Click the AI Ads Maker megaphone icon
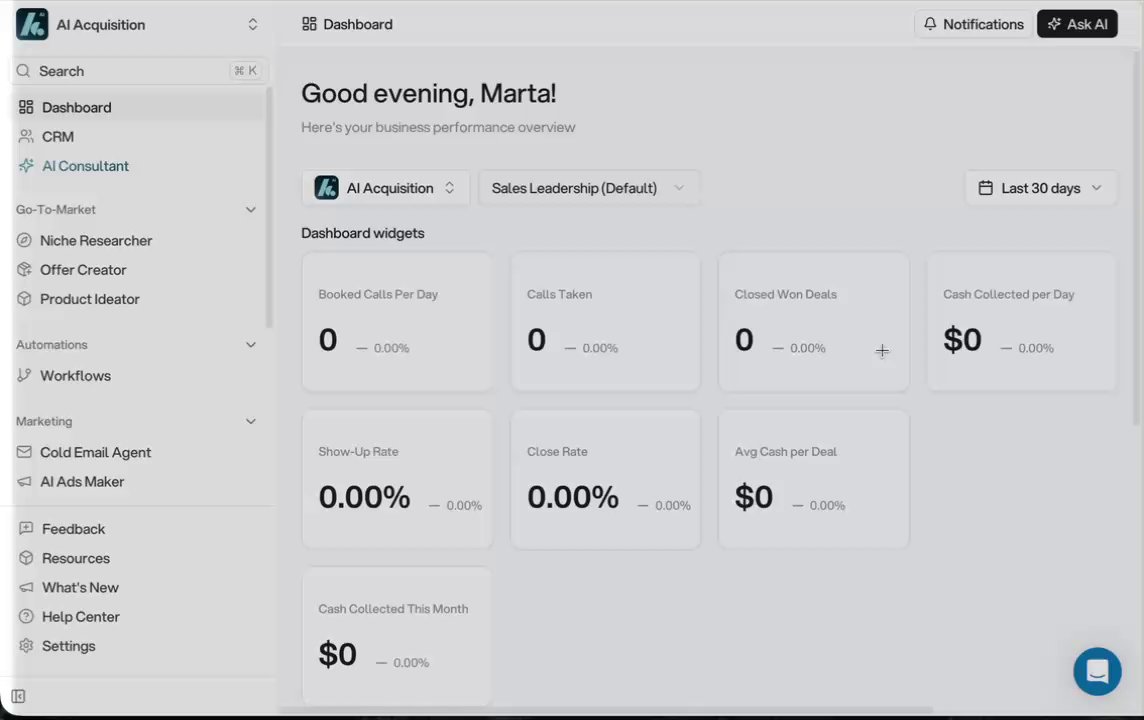This screenshot has width=1144, height=720. (x=24, y=481)
